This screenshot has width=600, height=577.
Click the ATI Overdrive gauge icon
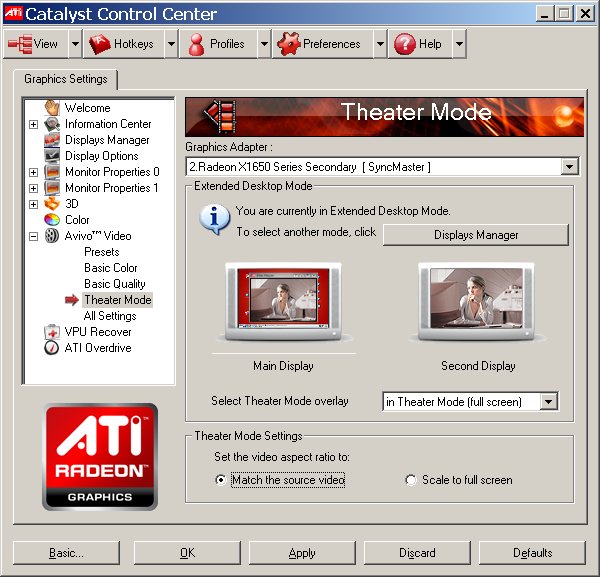pos(52,348)
